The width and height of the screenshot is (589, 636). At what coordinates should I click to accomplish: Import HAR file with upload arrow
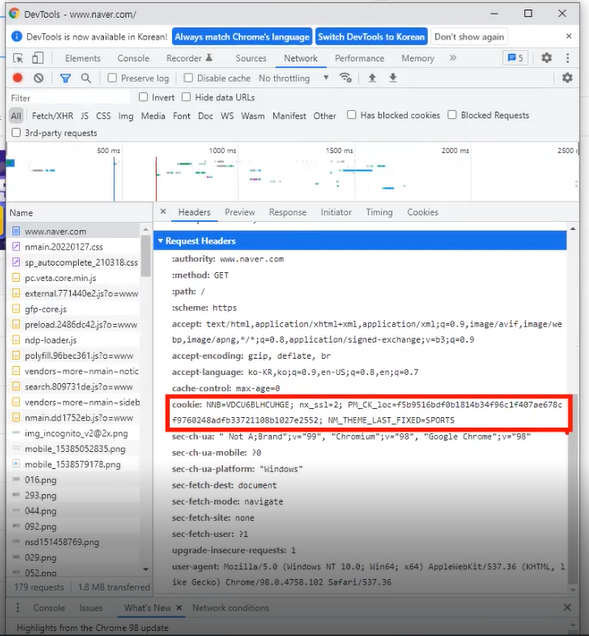372,77
